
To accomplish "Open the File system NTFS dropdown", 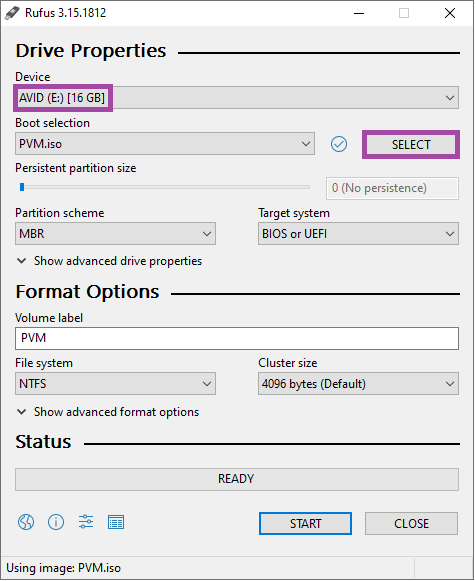I will pos(115,384).
